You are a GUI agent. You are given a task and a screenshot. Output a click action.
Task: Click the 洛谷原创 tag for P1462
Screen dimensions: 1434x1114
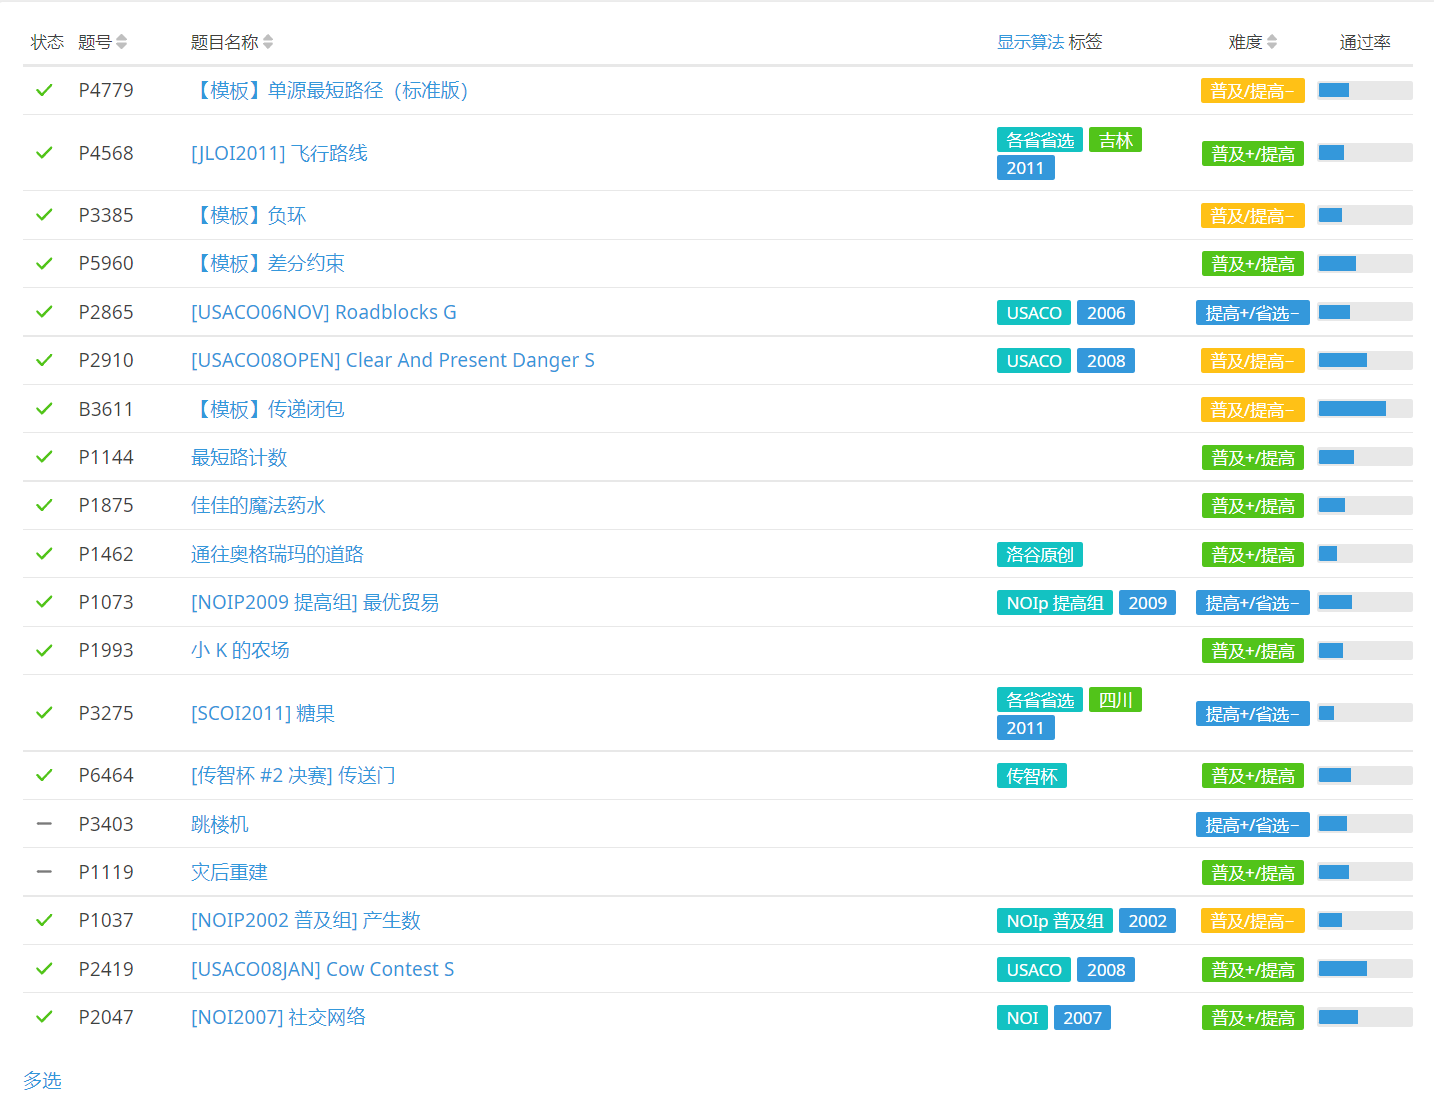coord(1039,555)
